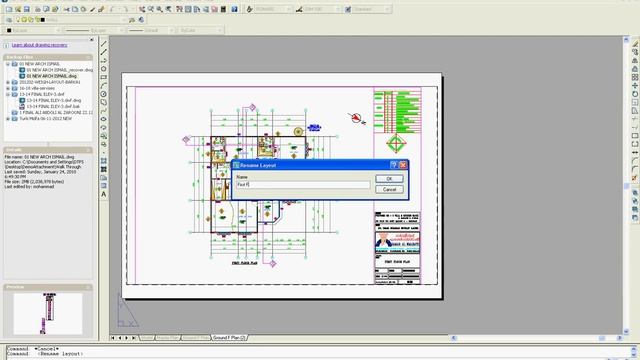Open the Learn about drawing recovery link
The height and width of the screenshot is (360, 640).
(x=39, y=45)
